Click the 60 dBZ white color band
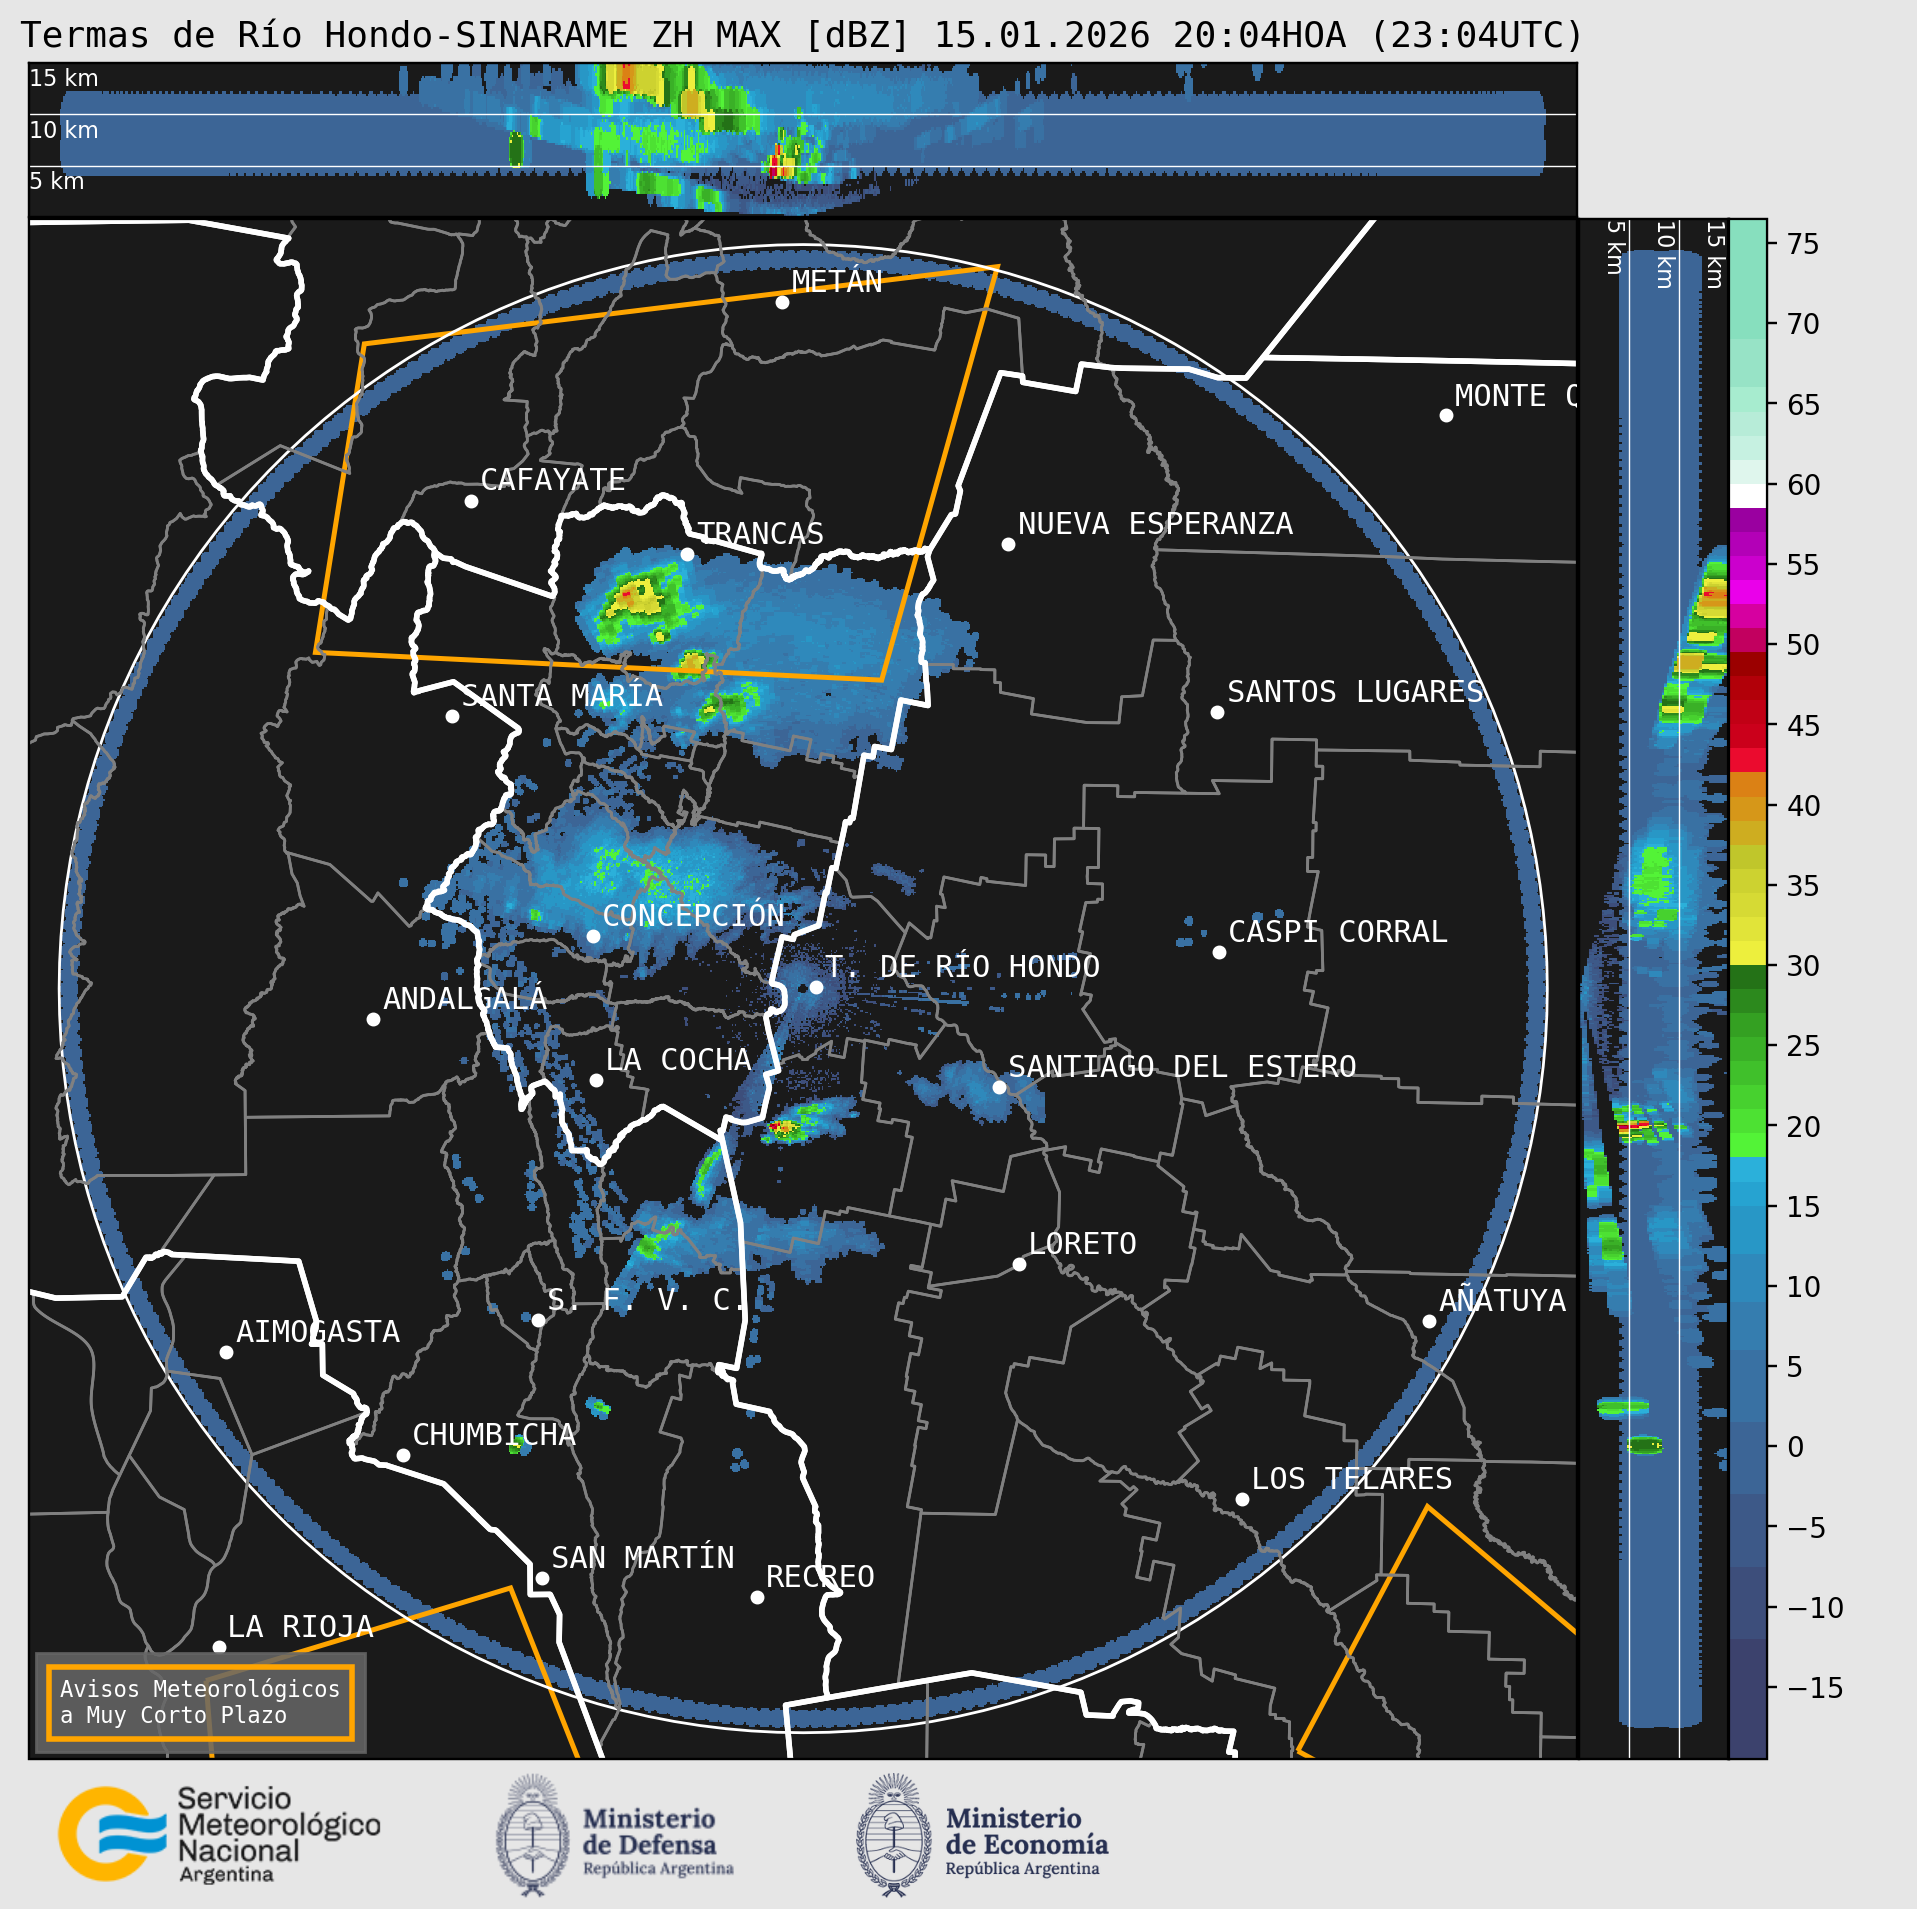 click(1748, 496)
